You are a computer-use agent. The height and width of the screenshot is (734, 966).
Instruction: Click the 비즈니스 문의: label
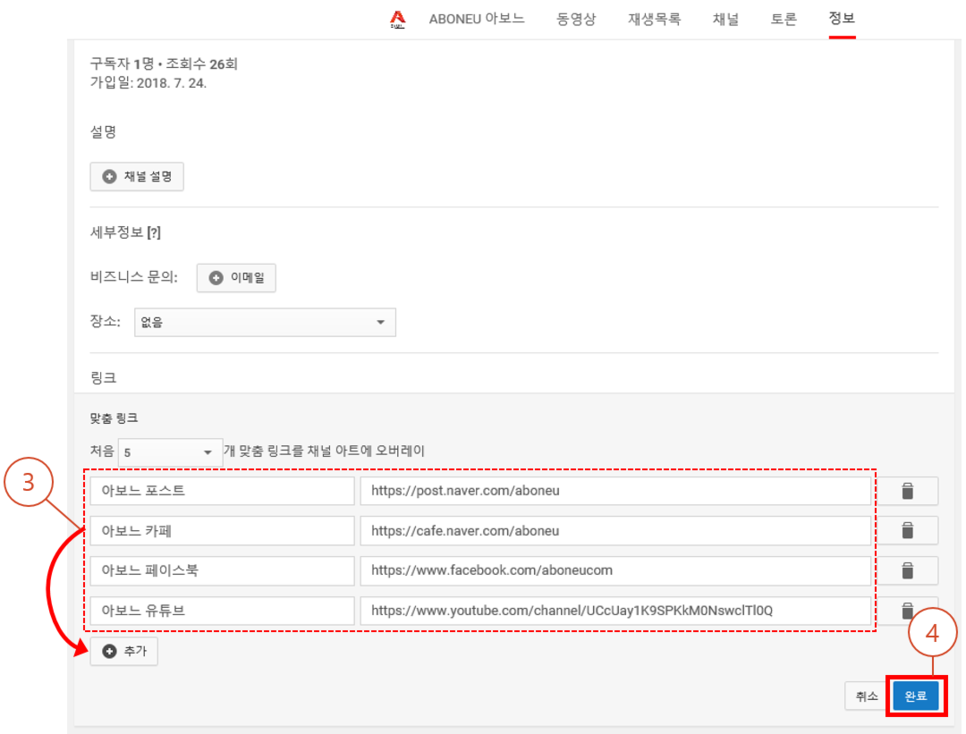pos(134,277)
